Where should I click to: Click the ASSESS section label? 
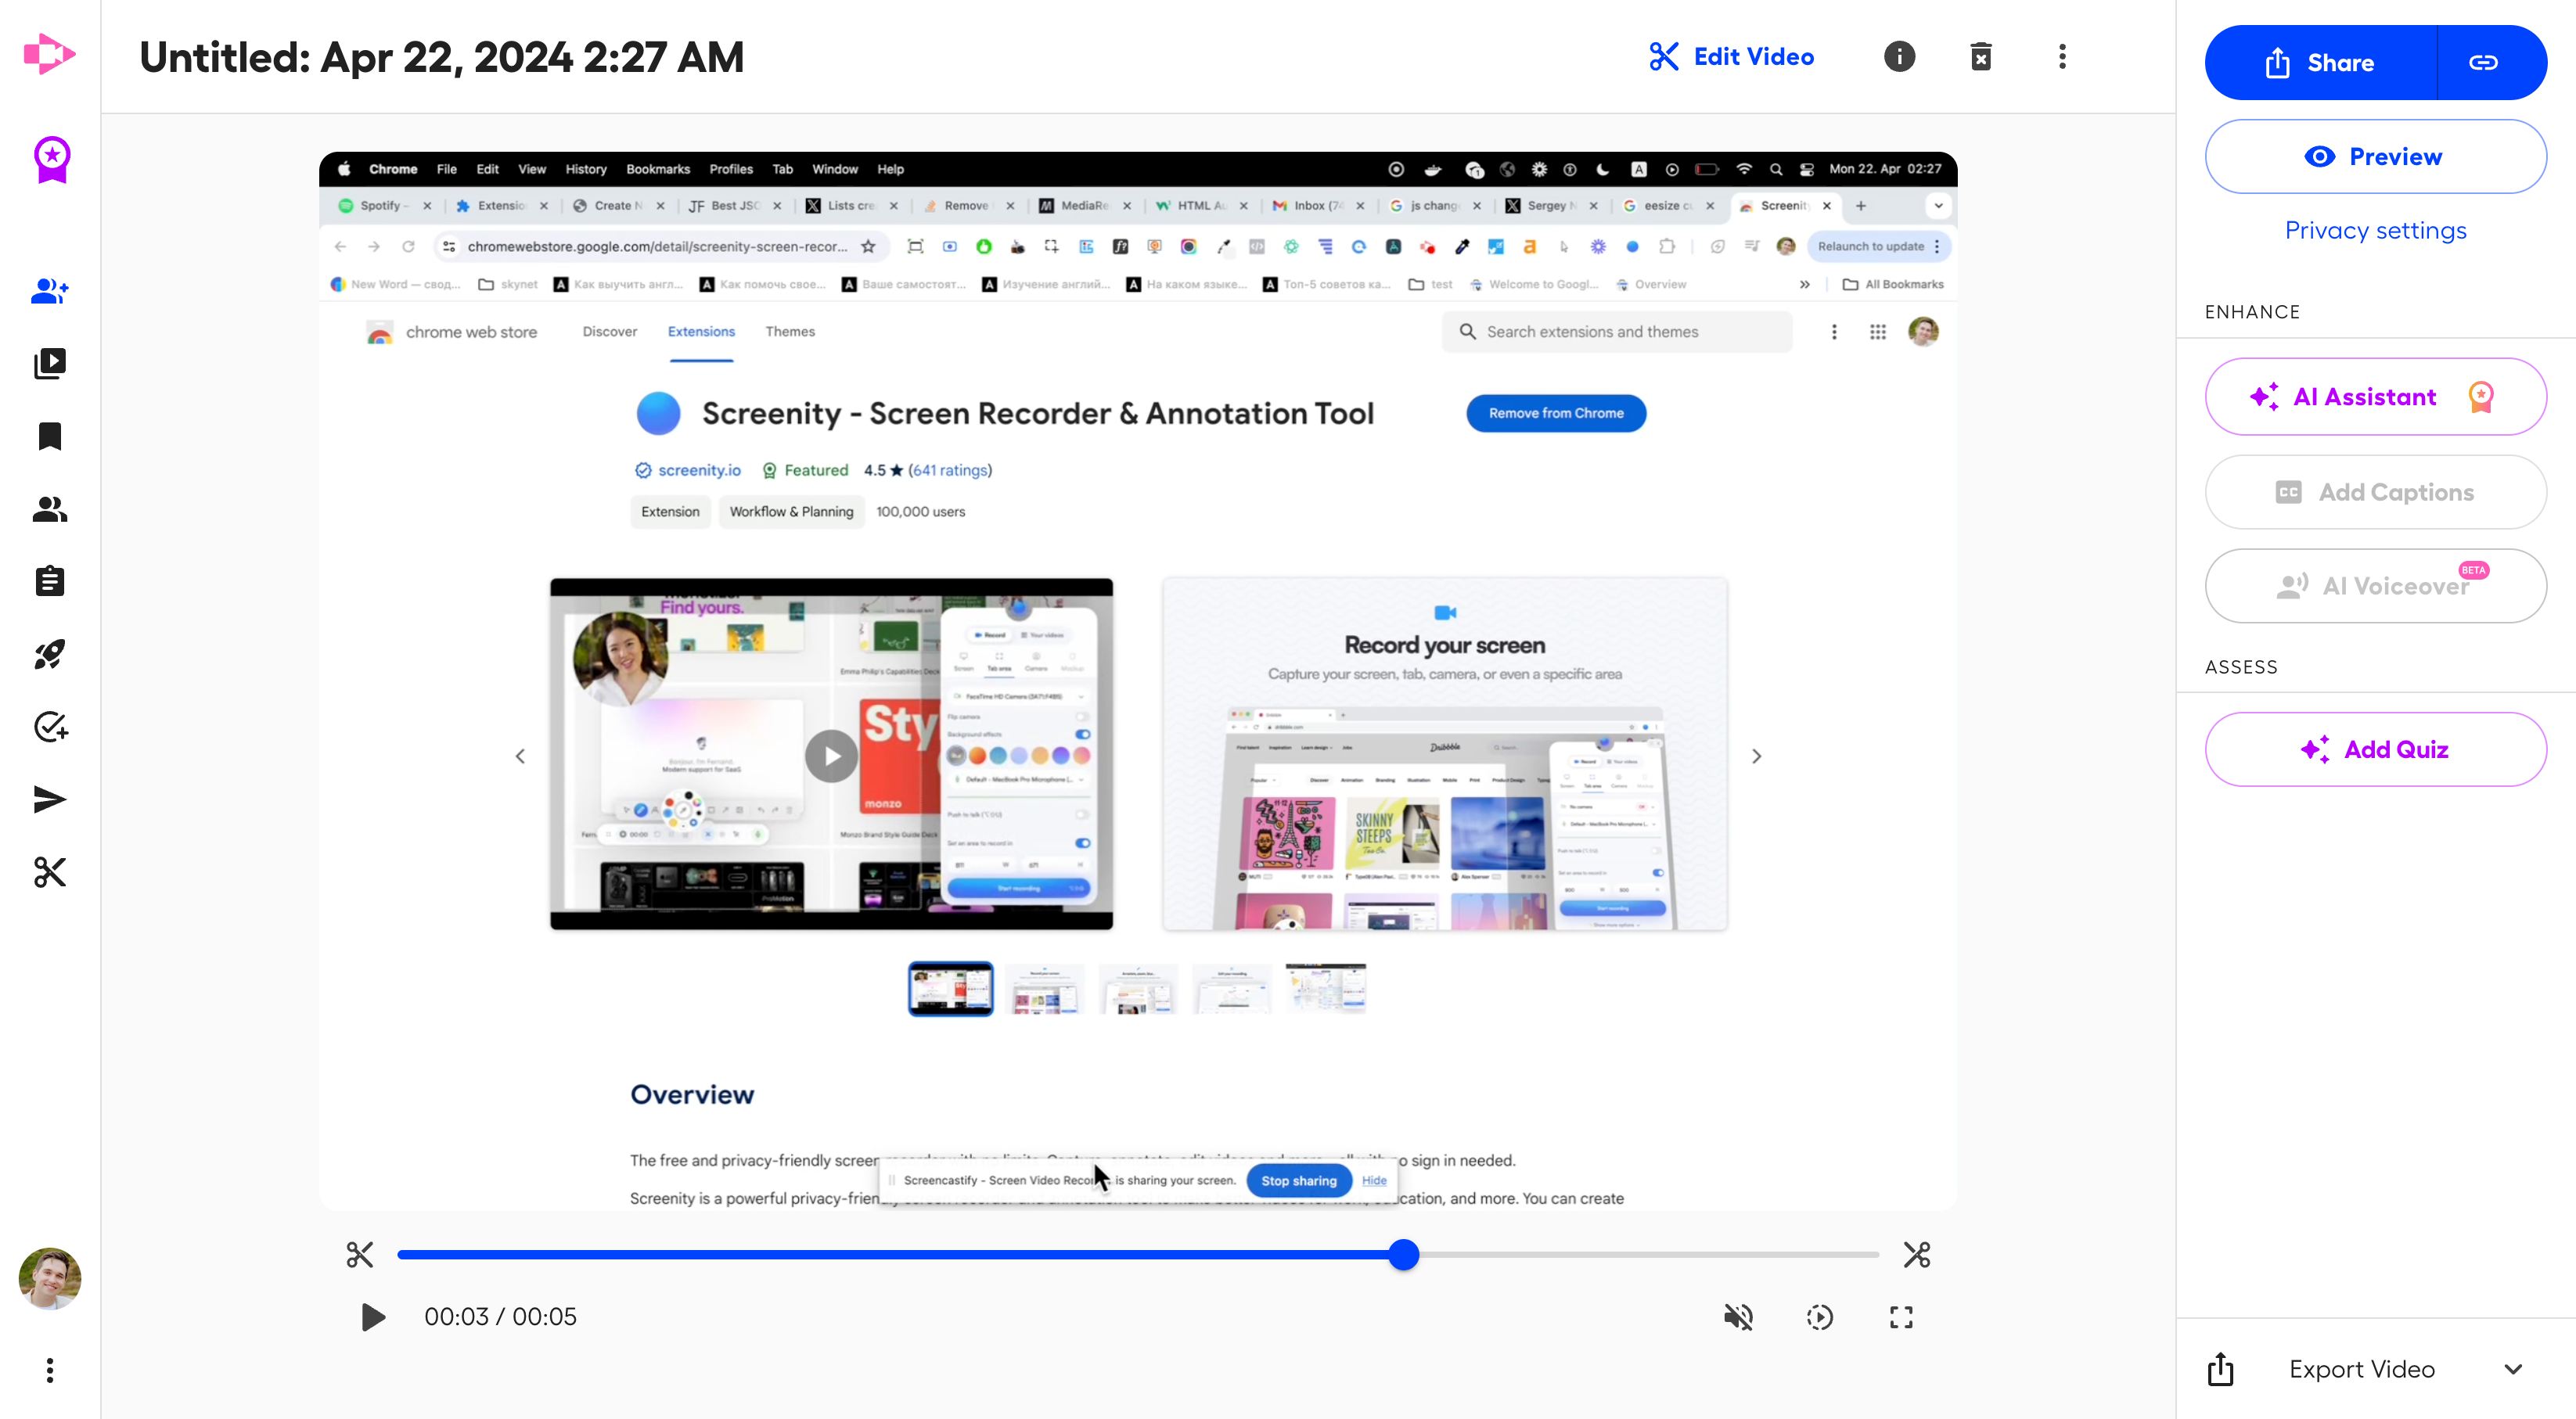tap(2241, 667)
